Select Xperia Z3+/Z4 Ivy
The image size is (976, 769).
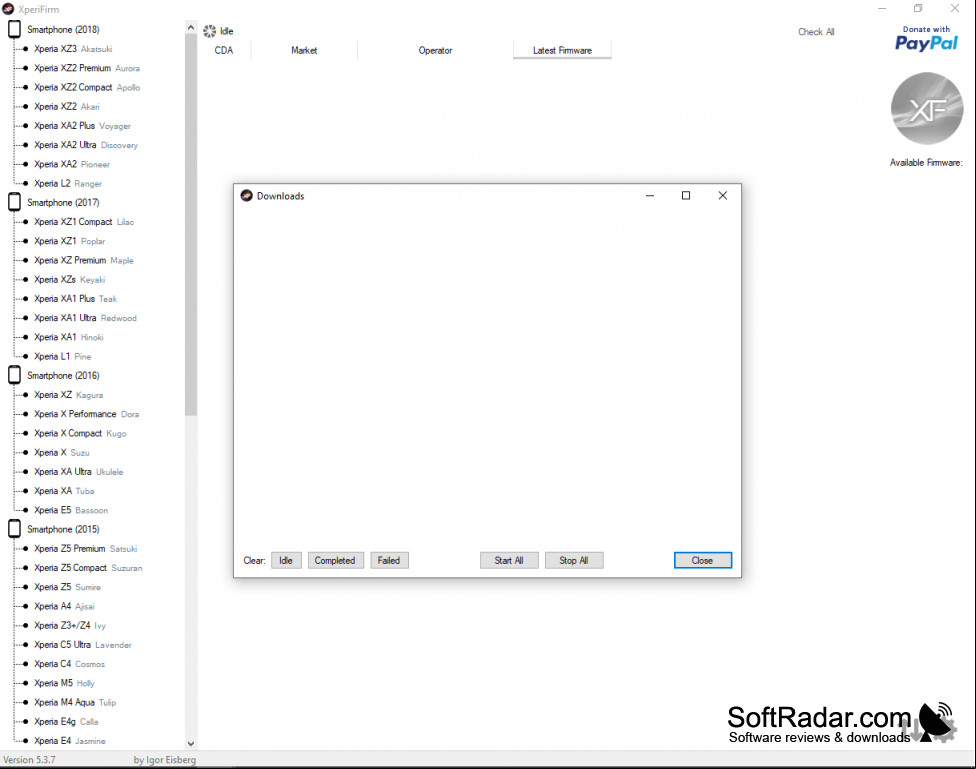tap(70, 626)
